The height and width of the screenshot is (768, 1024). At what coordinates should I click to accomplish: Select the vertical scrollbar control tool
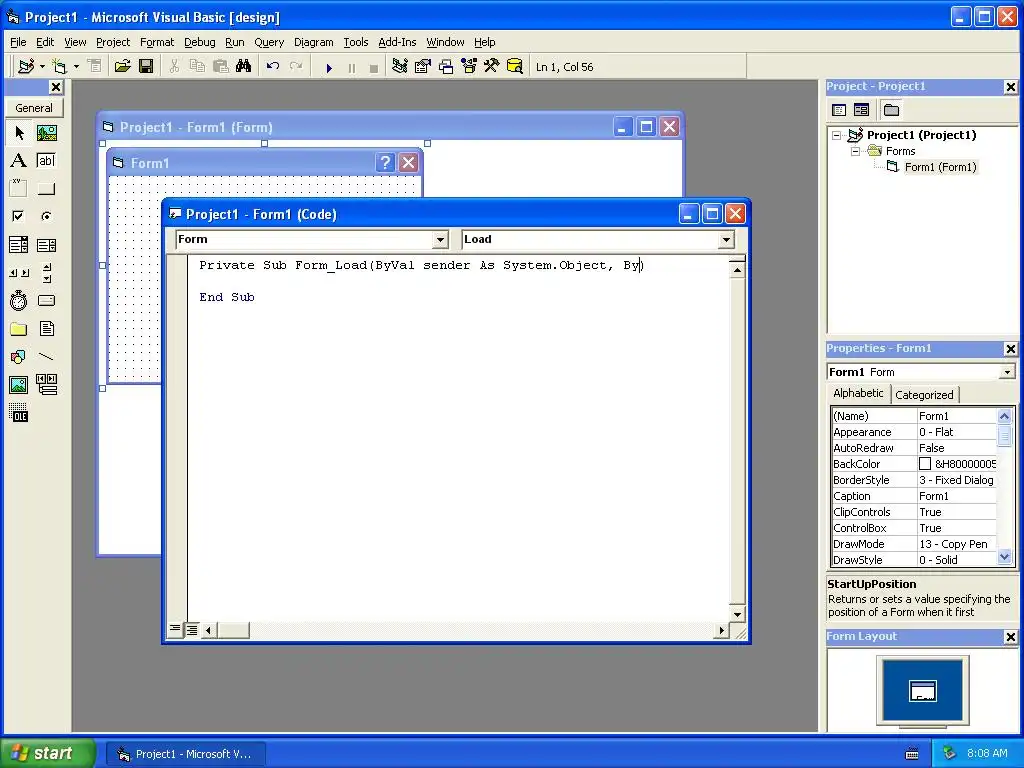[46, 273]
